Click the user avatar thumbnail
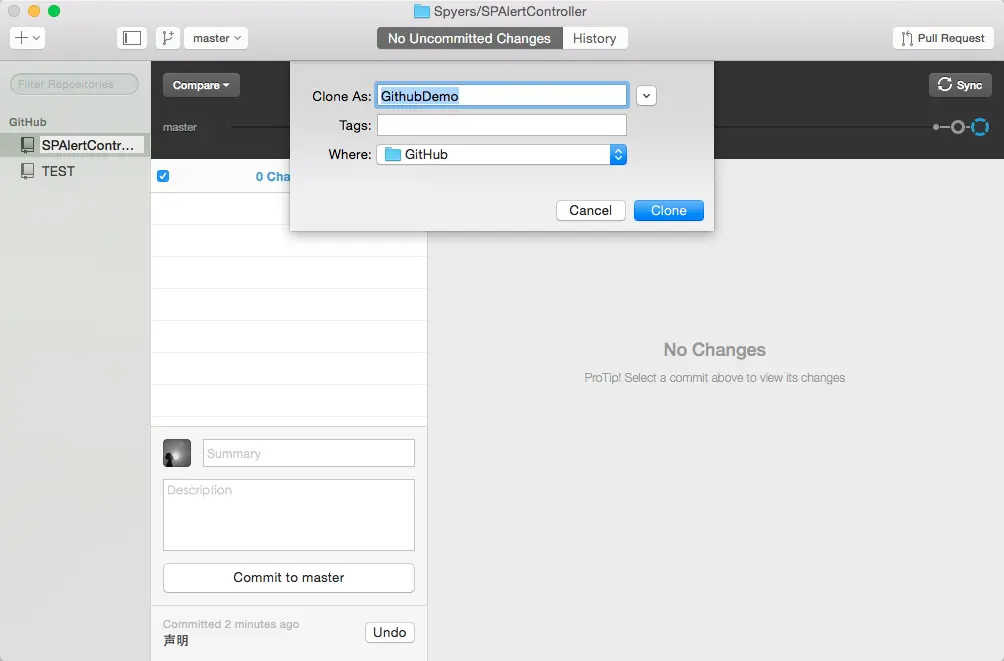This screenshot has height=661, width=1004. tap(177, 453)
